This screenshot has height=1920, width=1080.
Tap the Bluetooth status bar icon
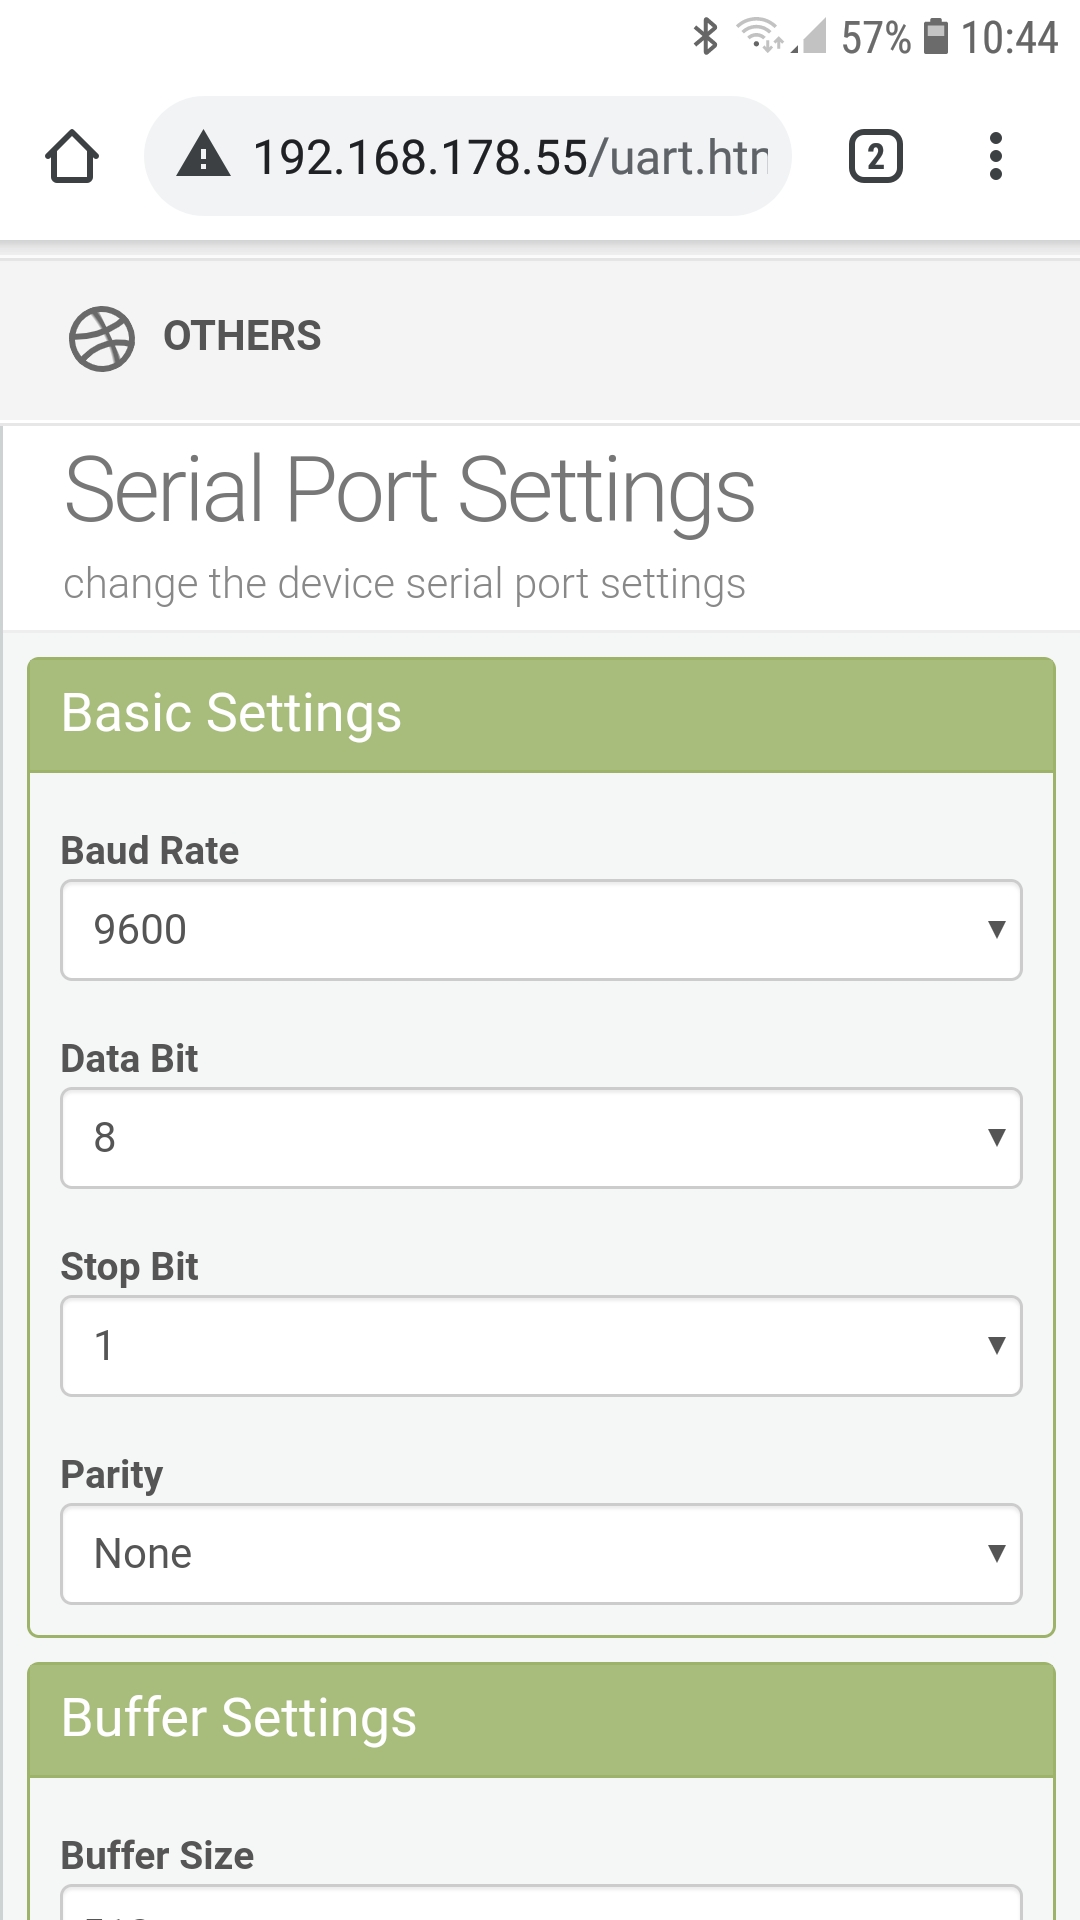[x=706, y=37]
